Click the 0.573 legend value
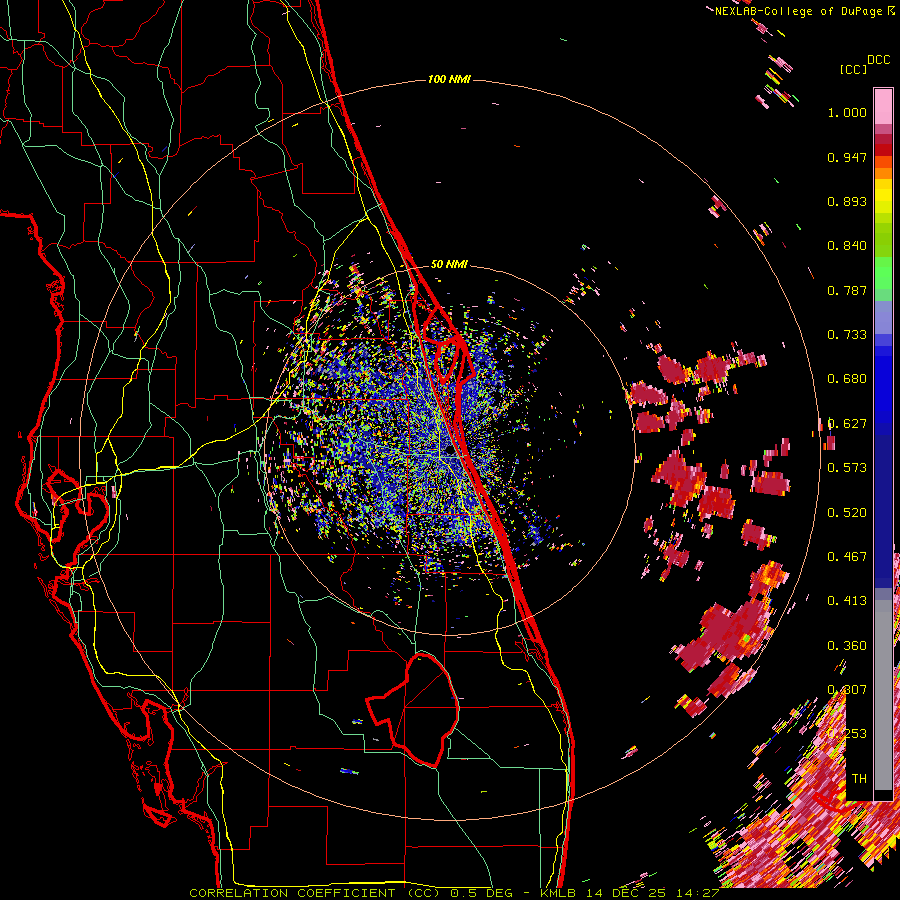The image size is (900, 900). pos(847,468)
